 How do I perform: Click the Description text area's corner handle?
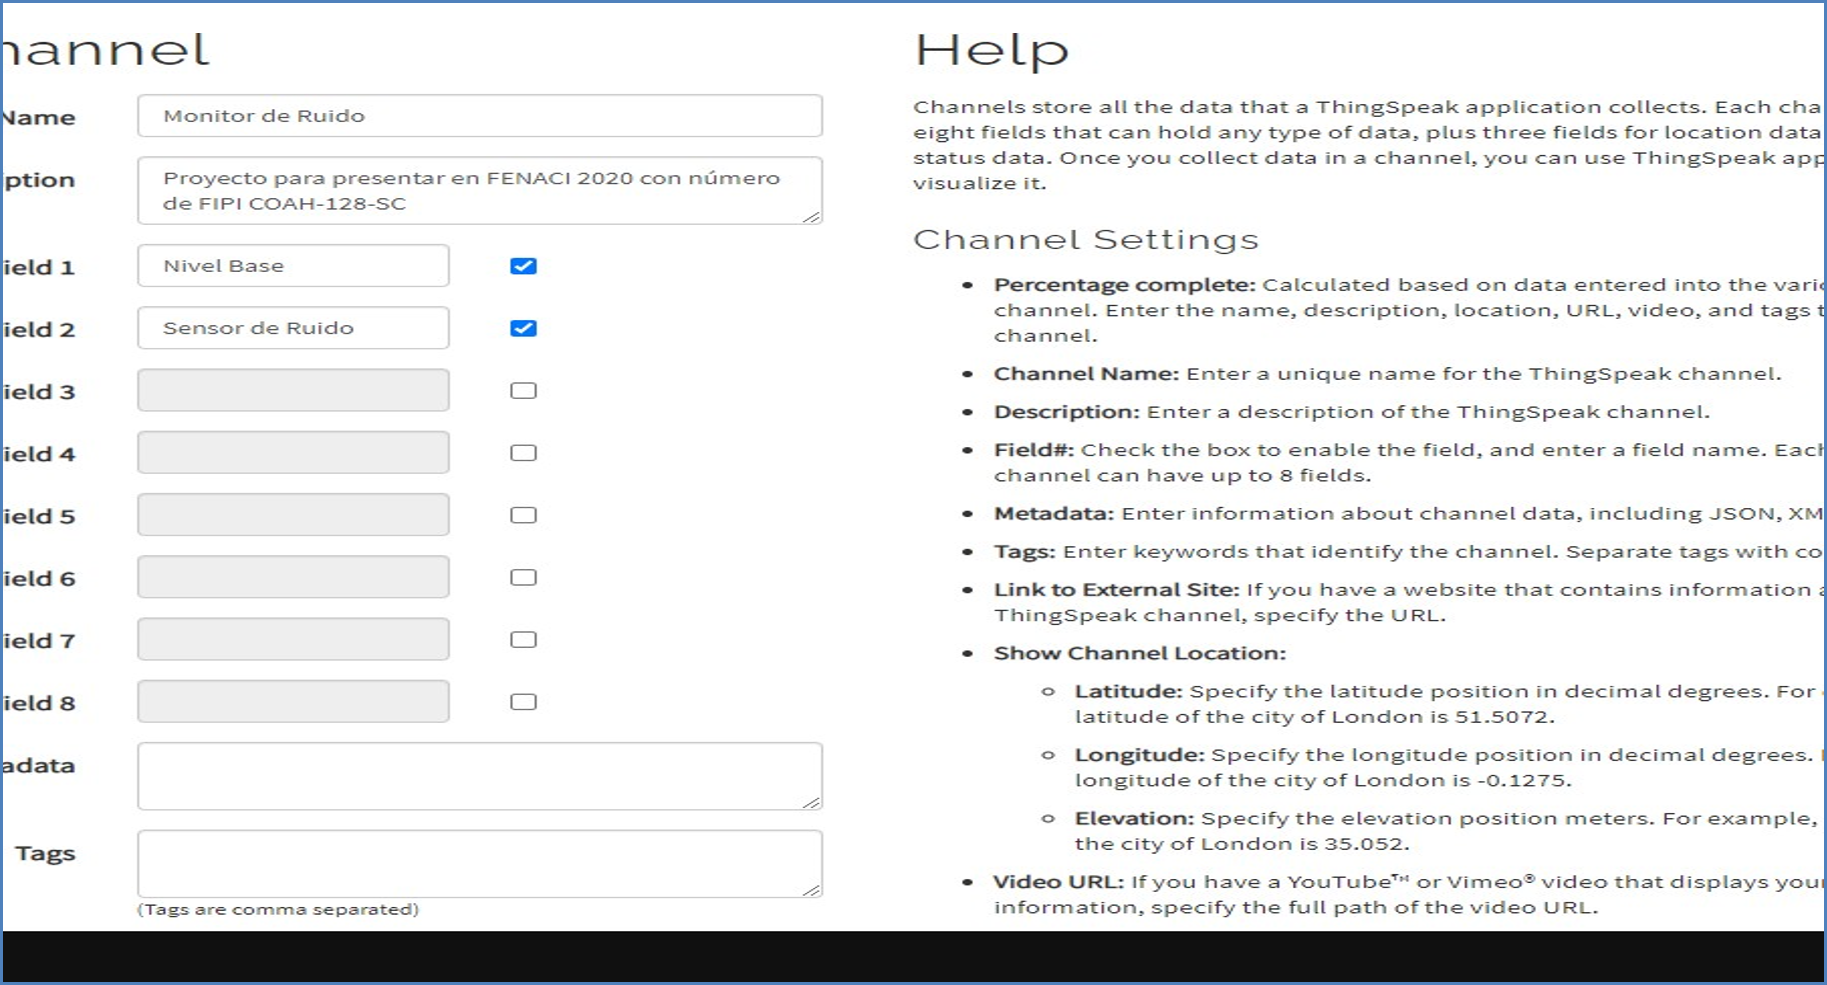[812, 216]
